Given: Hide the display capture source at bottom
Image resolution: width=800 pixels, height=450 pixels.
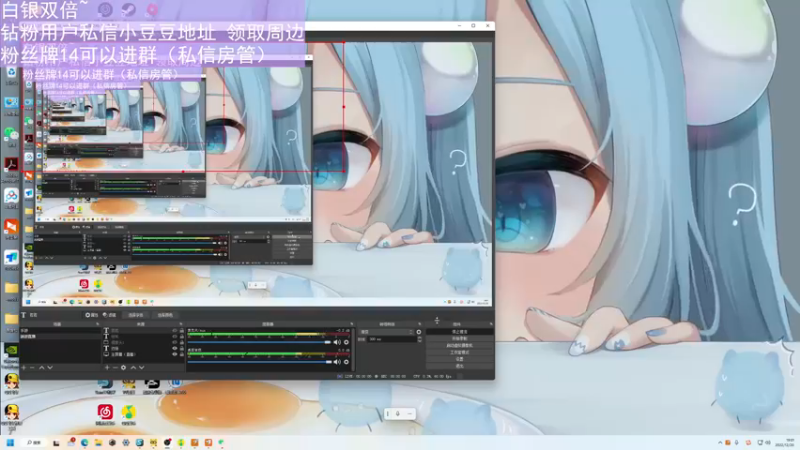Looking at the screenshot, I should pyautogui.click(x=174, y=354).
